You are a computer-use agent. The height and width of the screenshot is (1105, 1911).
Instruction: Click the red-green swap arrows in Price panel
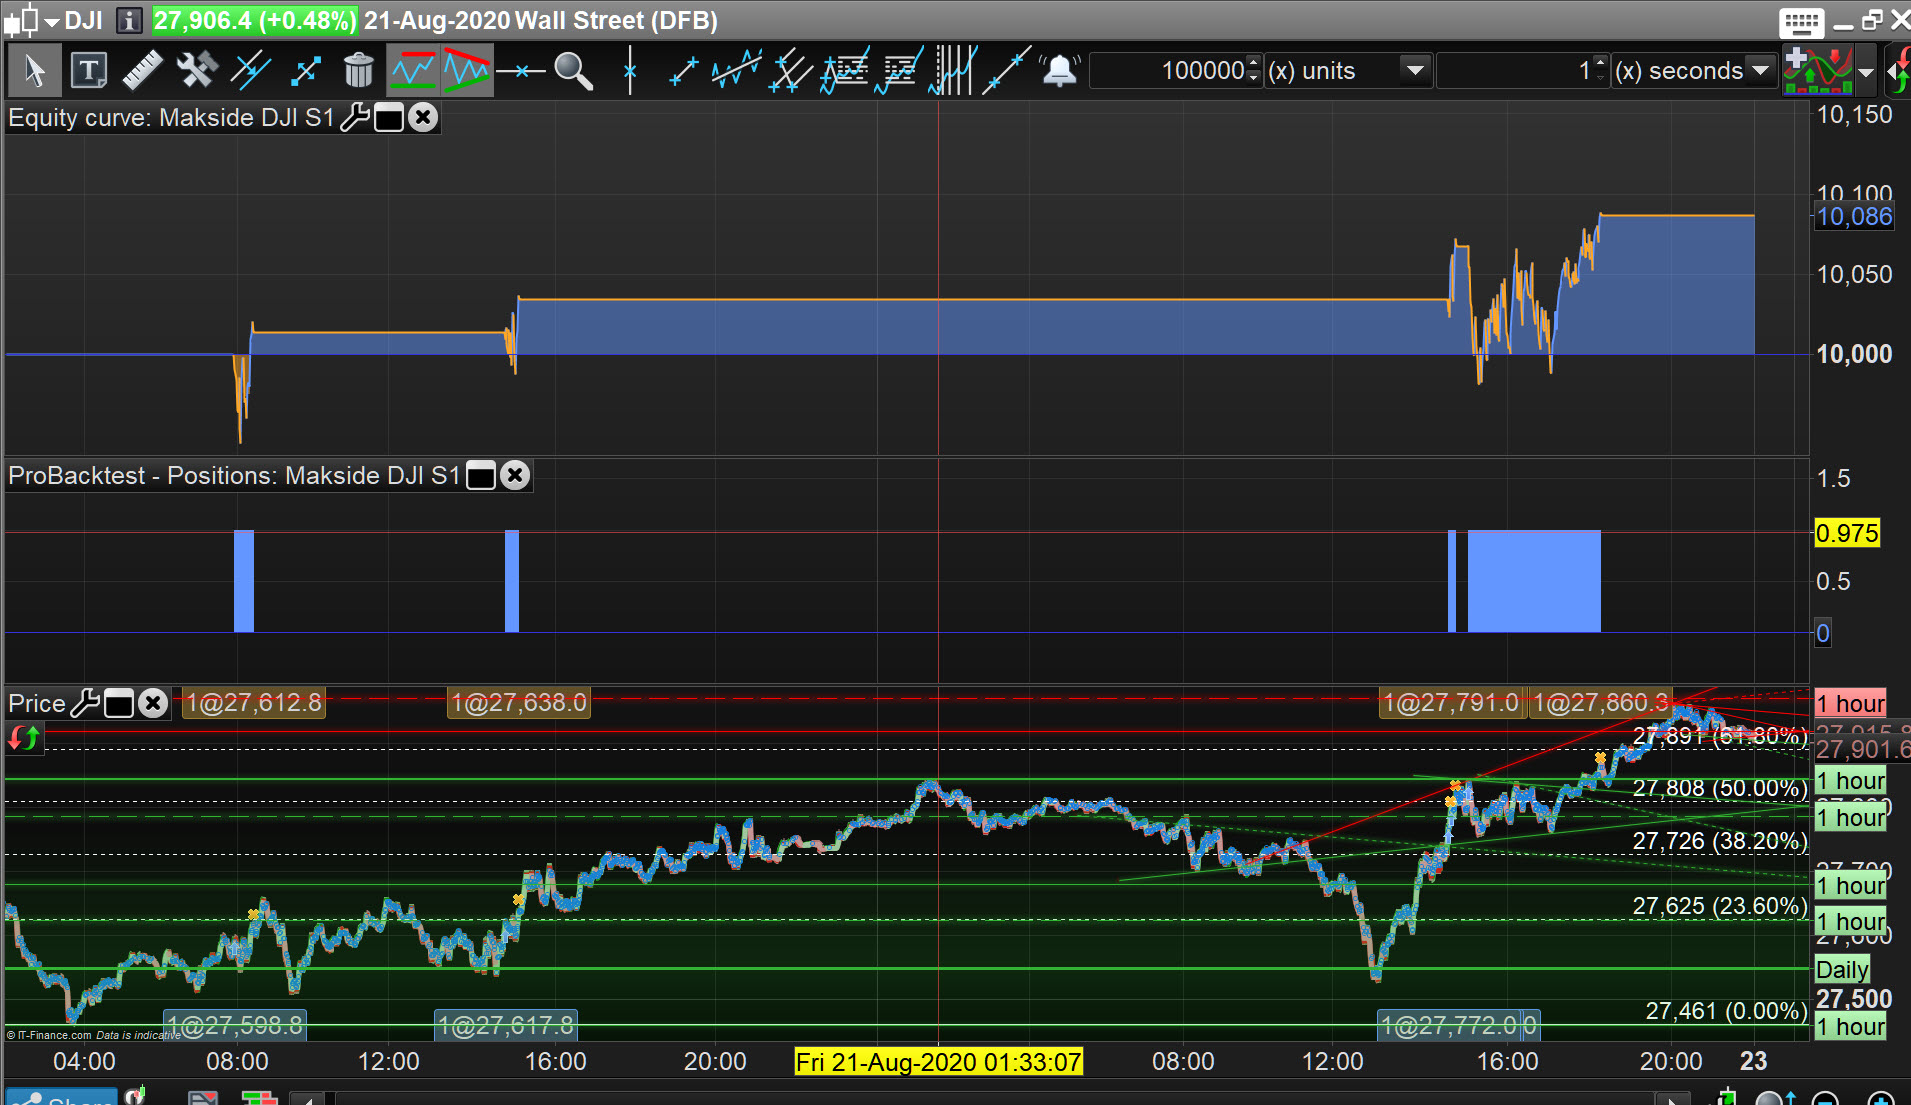(24, 738)
